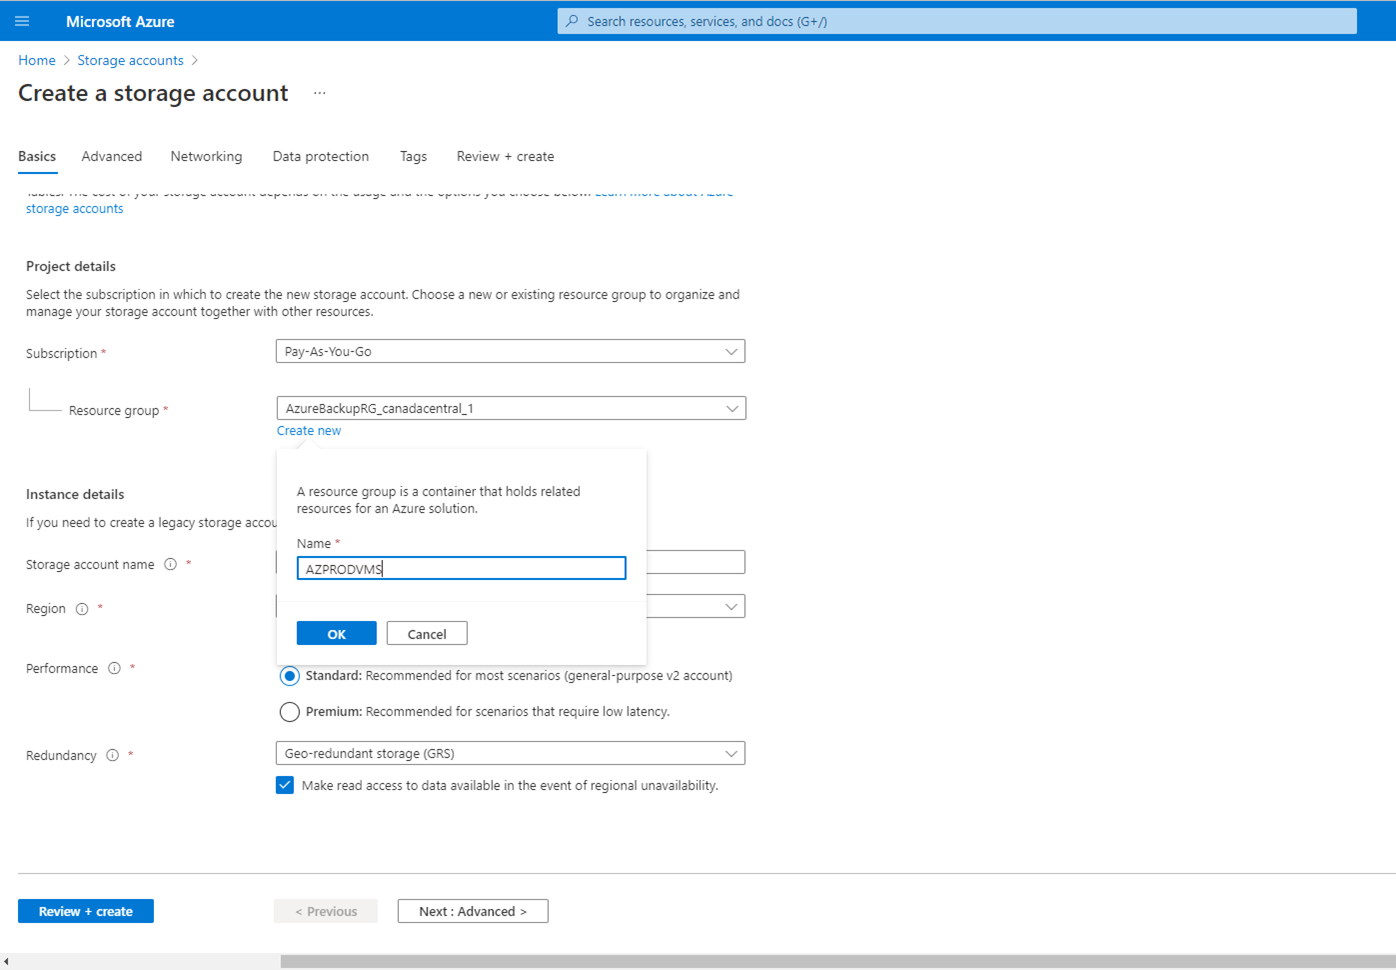Open the Redundancy dropdown
The width and height of the screenshot is (1396, 970).
(510, 753)
